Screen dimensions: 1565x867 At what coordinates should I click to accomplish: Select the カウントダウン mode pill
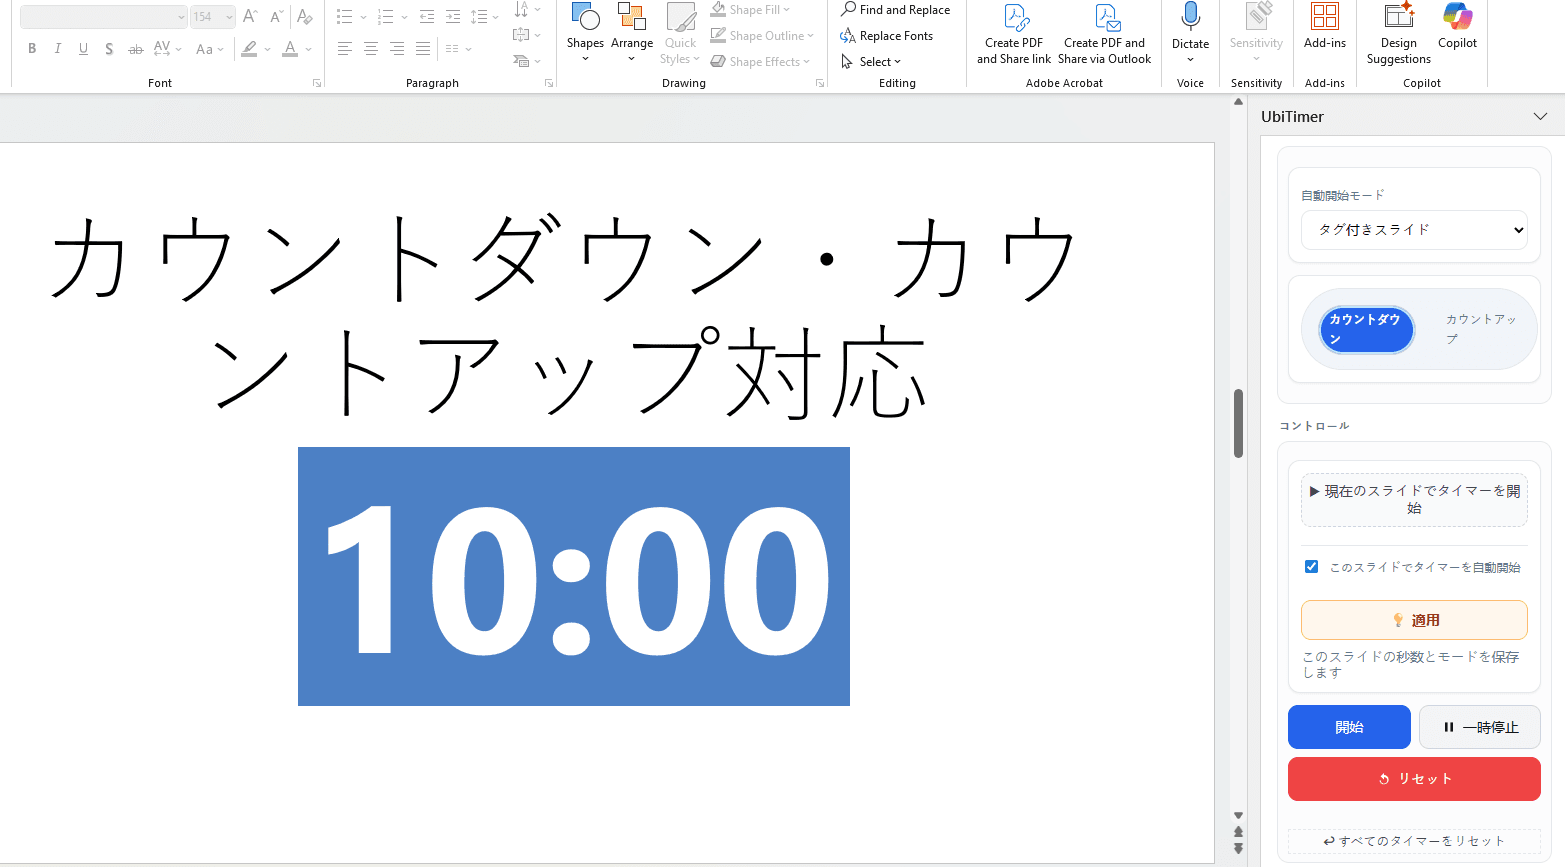pyautogui.click(x=1366, y=328)
